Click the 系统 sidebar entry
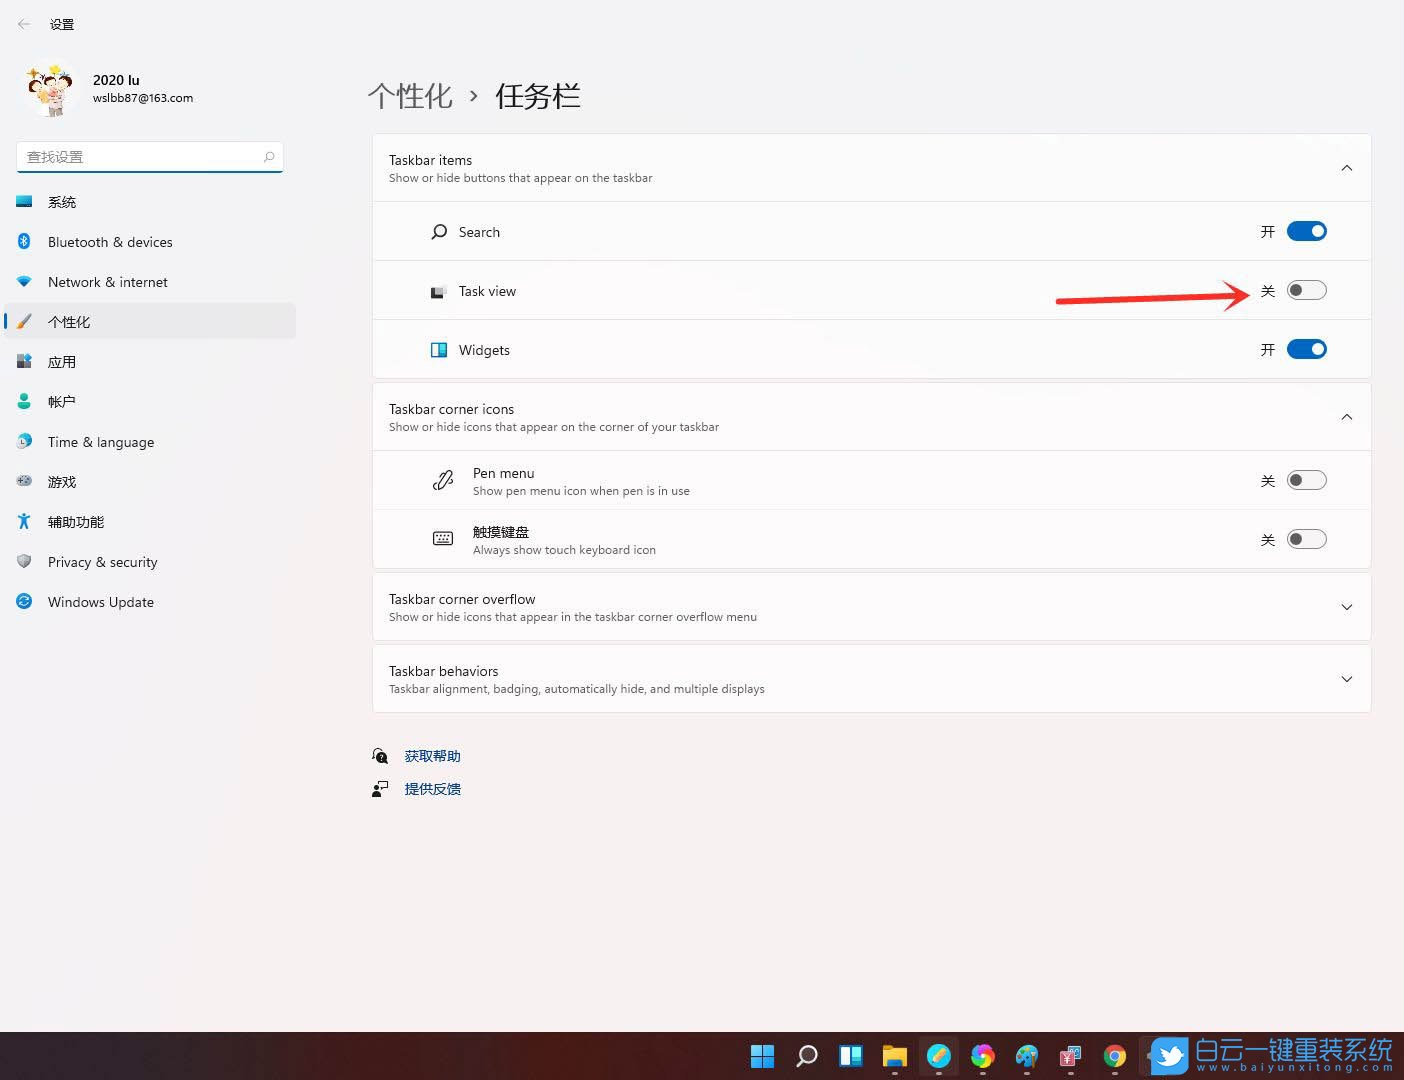Image resolution: width=1404 pixels, height=1080 pixels. pyautogui.click(x=62, y=201)
